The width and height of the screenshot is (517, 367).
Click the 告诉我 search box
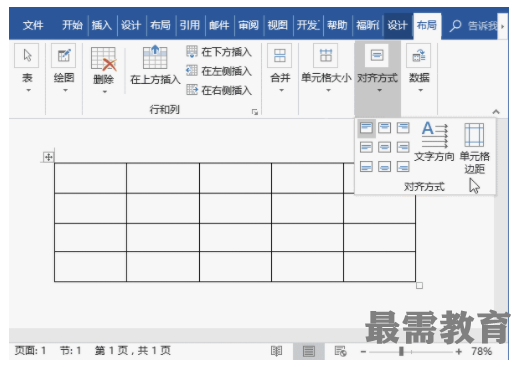click(473, 25)
